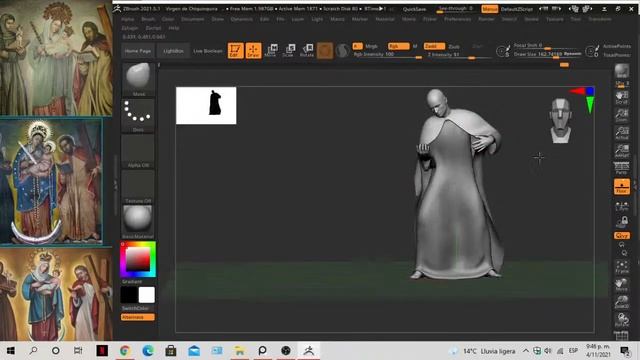
Task: Select the black secondary color swatch
Action: click(129, 295)
